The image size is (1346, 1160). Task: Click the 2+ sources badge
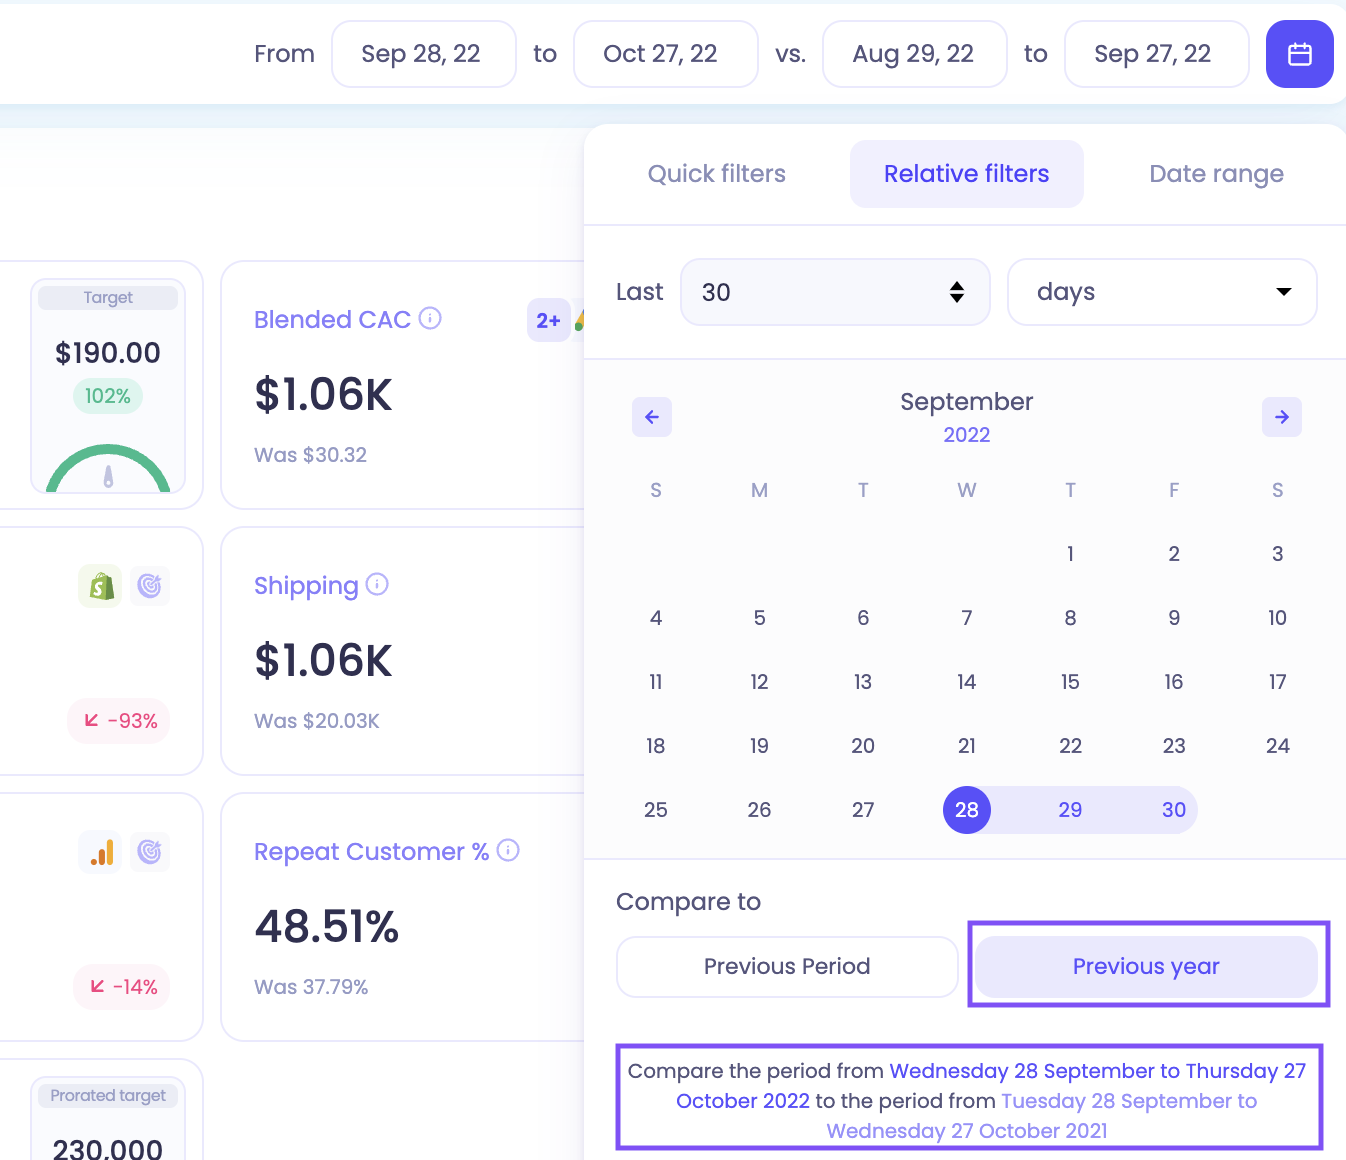pos(548,320)
